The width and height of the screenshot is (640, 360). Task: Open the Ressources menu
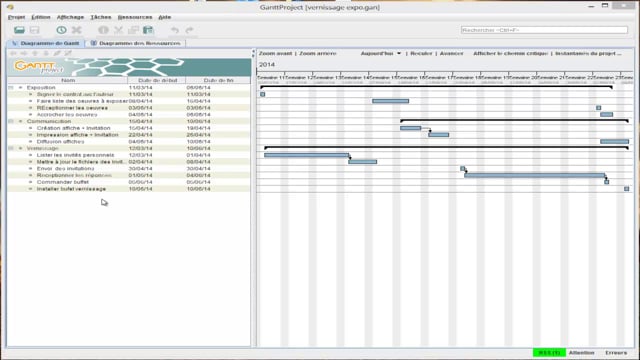point(135,17)
